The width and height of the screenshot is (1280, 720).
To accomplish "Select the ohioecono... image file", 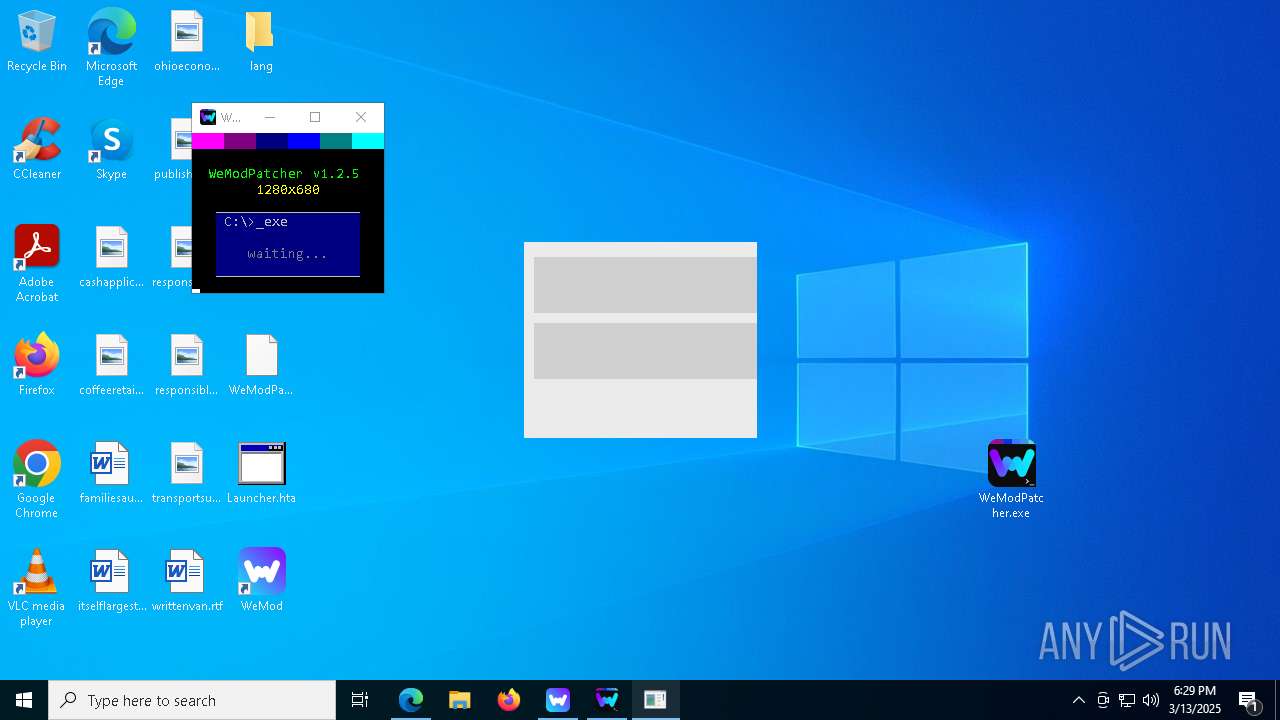I will (x=187, y=42).
